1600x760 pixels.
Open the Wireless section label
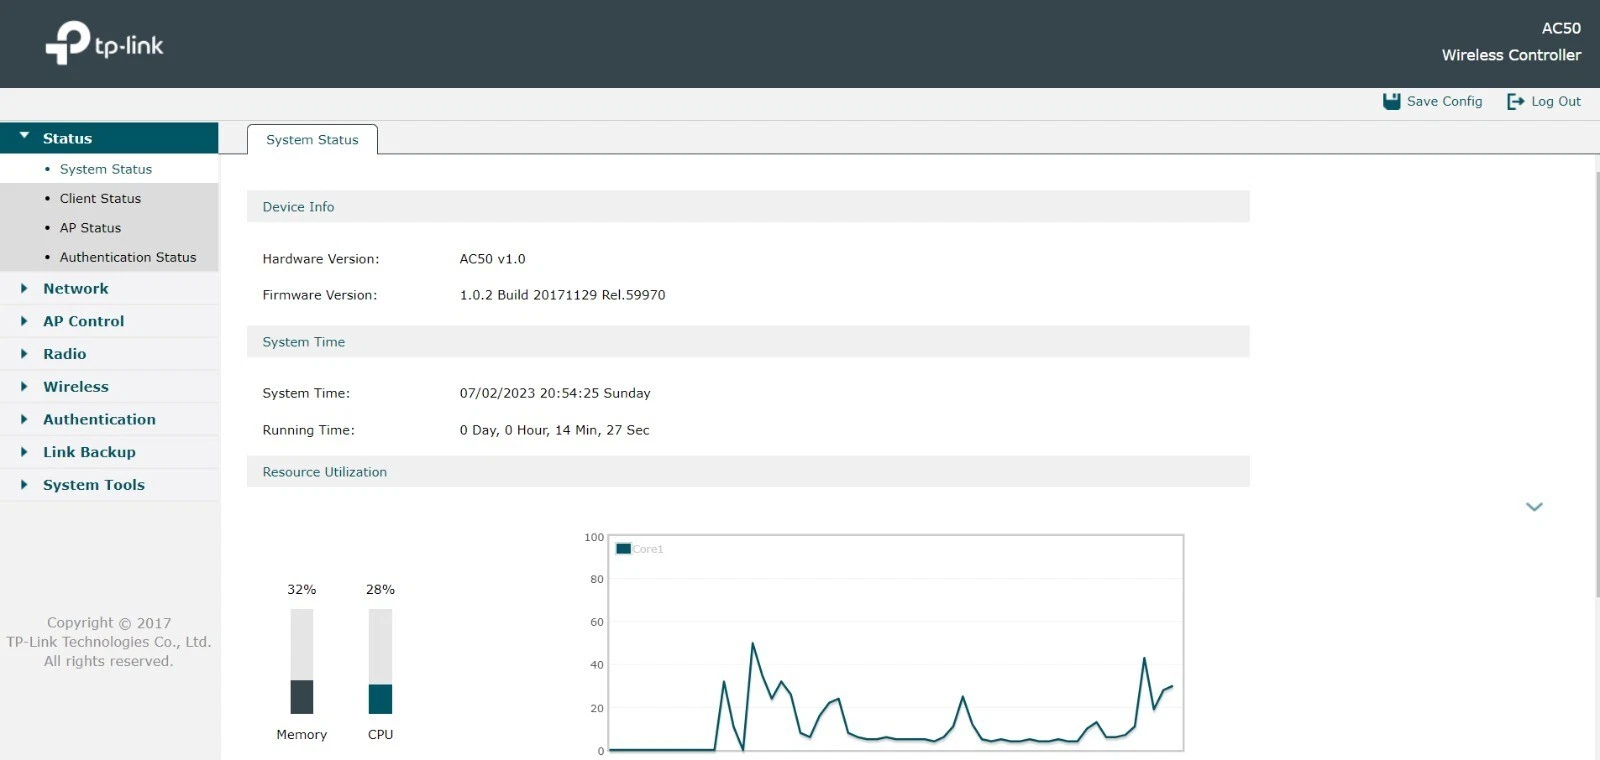(x=76, y=386)
